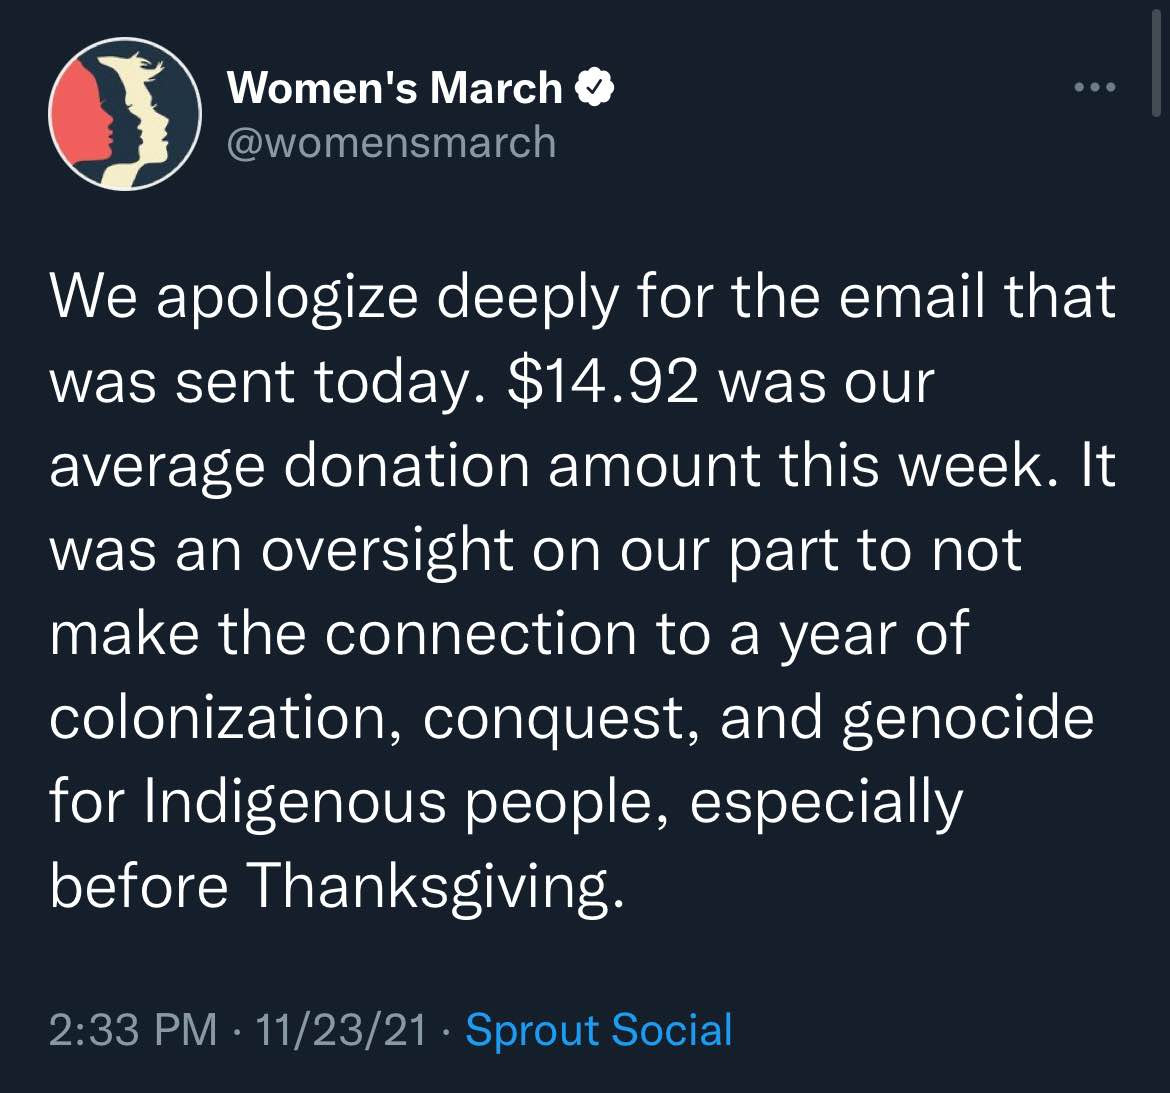
Task: Click the word genocide in the tweet
Action: pos(968,718)
